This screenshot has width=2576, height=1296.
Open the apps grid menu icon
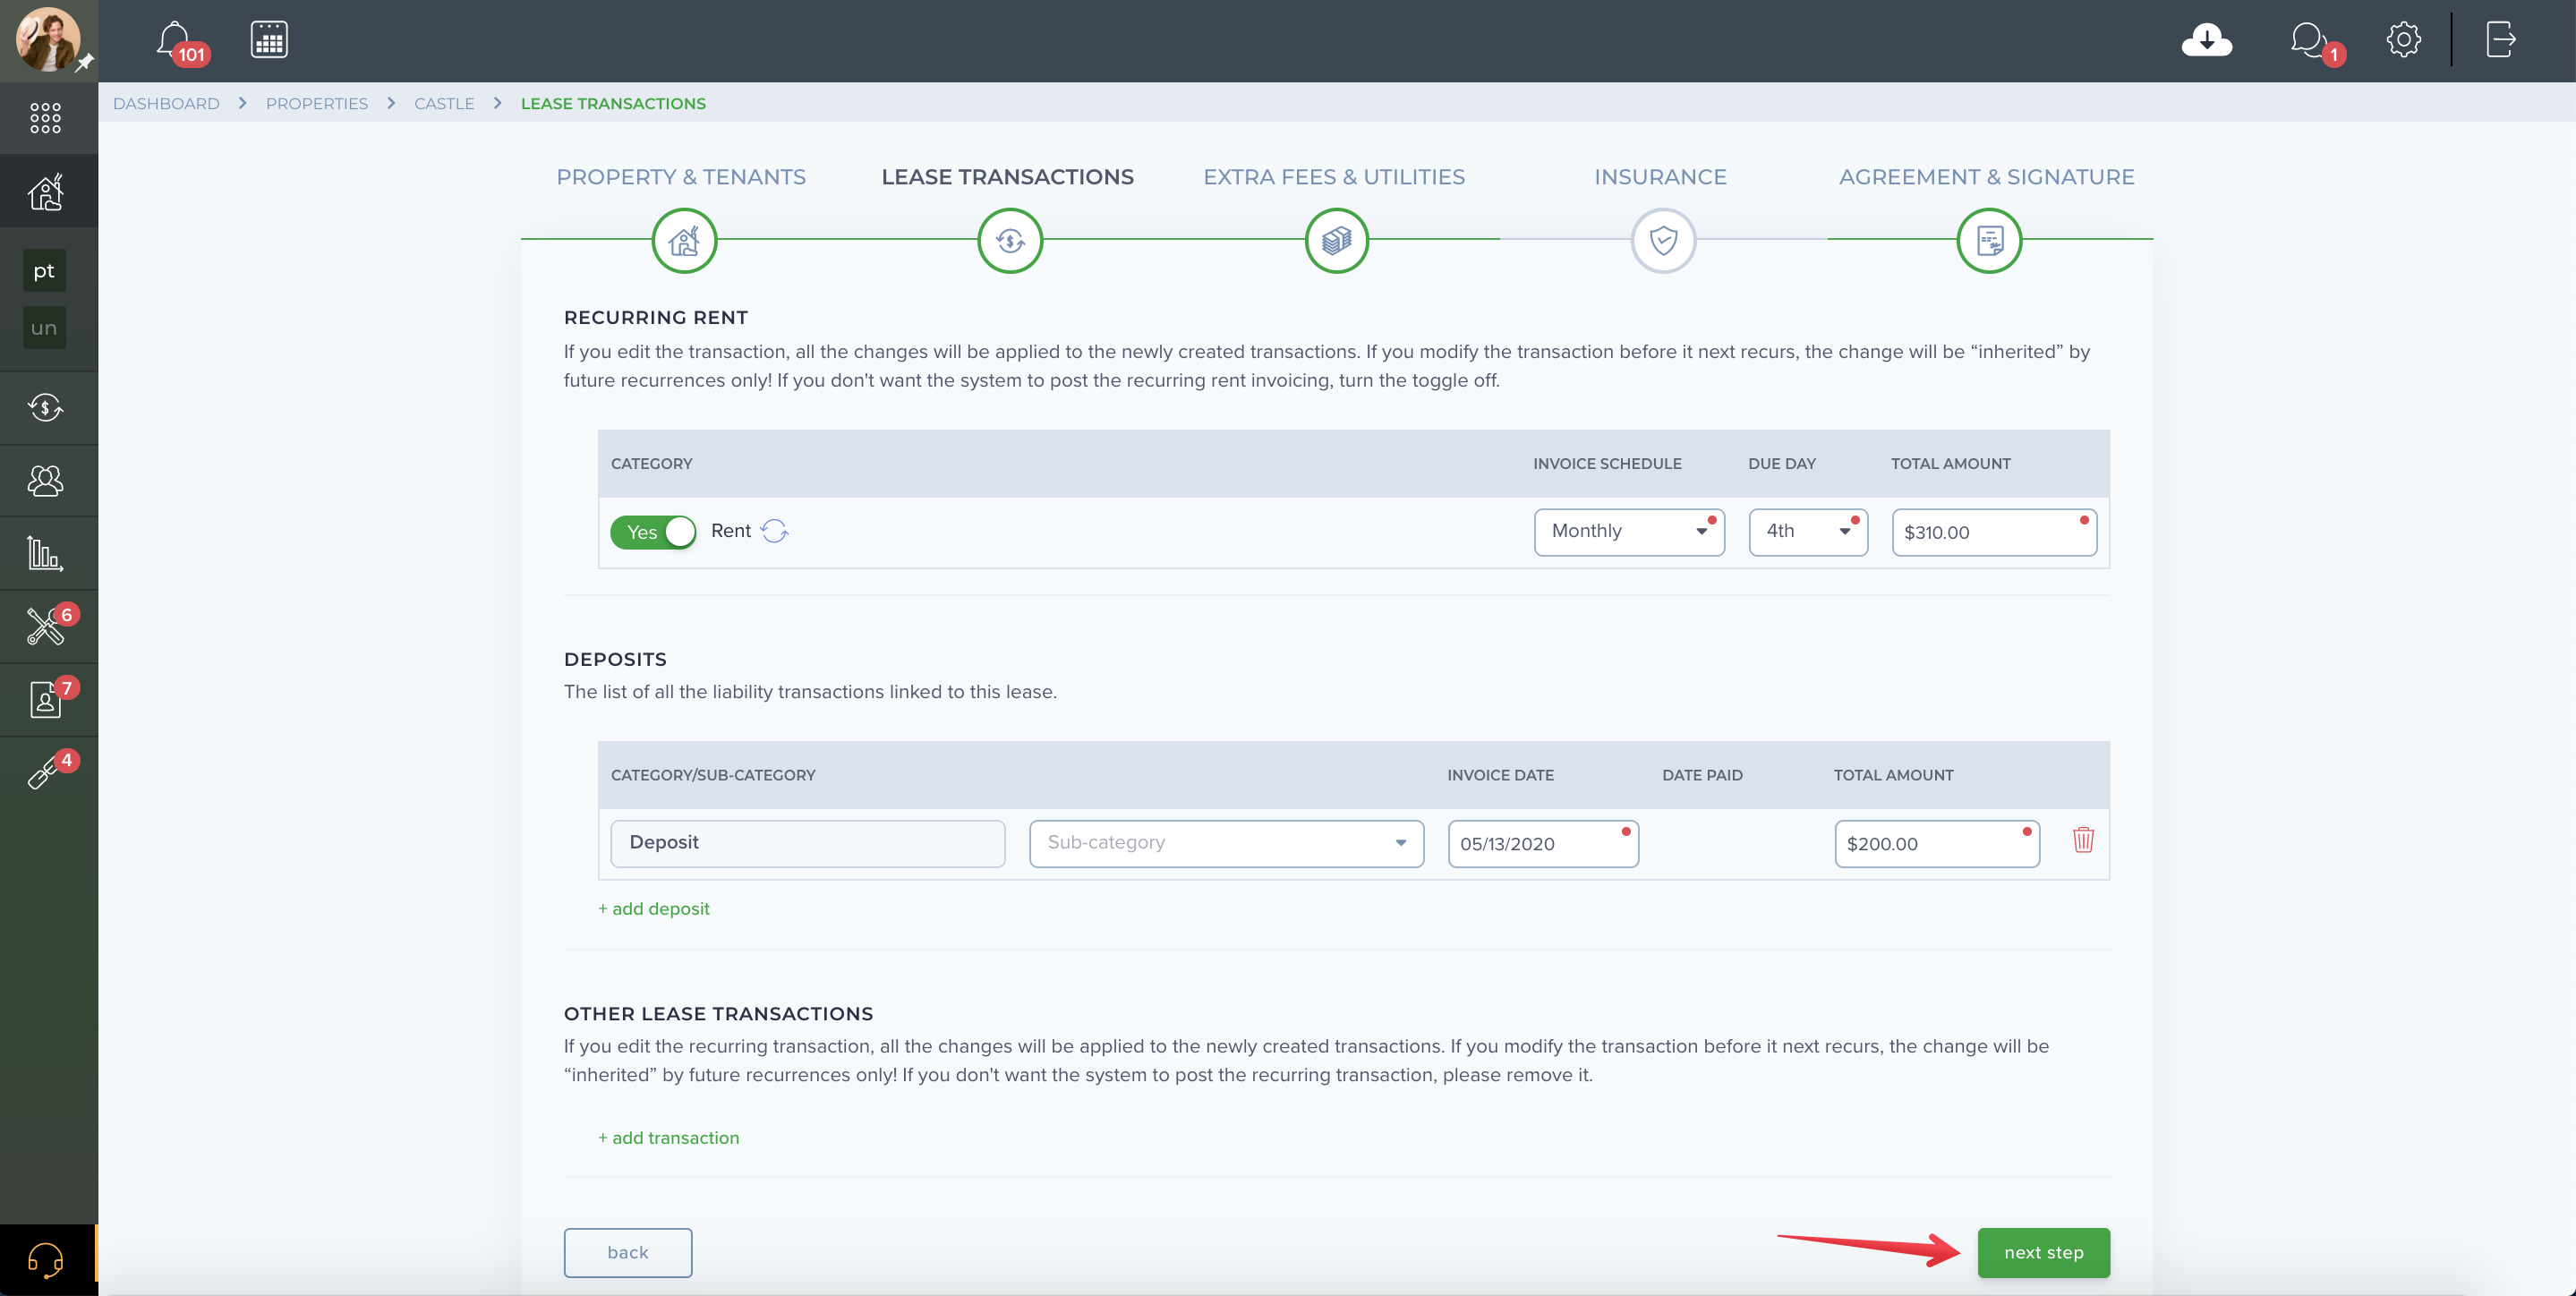point(45,118)
